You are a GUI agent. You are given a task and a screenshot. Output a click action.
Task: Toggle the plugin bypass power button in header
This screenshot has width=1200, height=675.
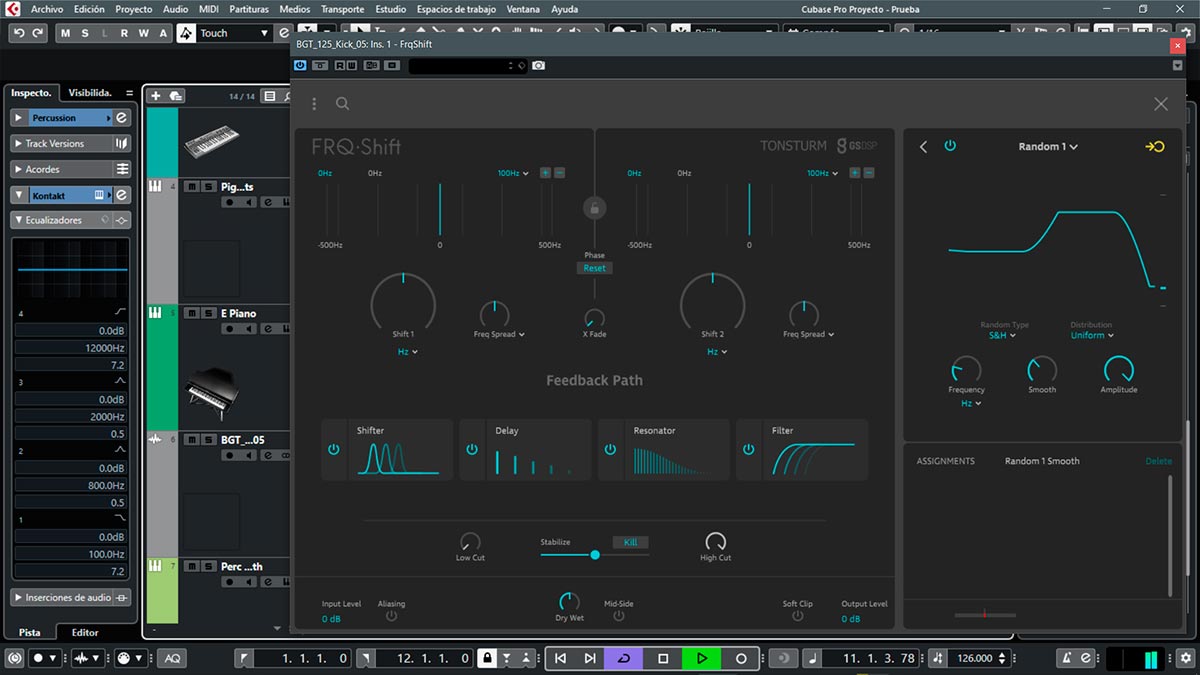point(300,66)
